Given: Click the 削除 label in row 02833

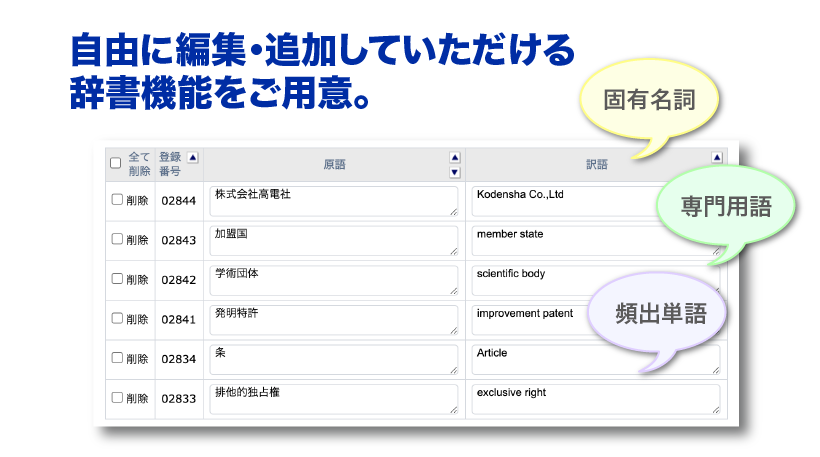Looking at the screenshot, I should pyautogui.click(x=138, y=399).
